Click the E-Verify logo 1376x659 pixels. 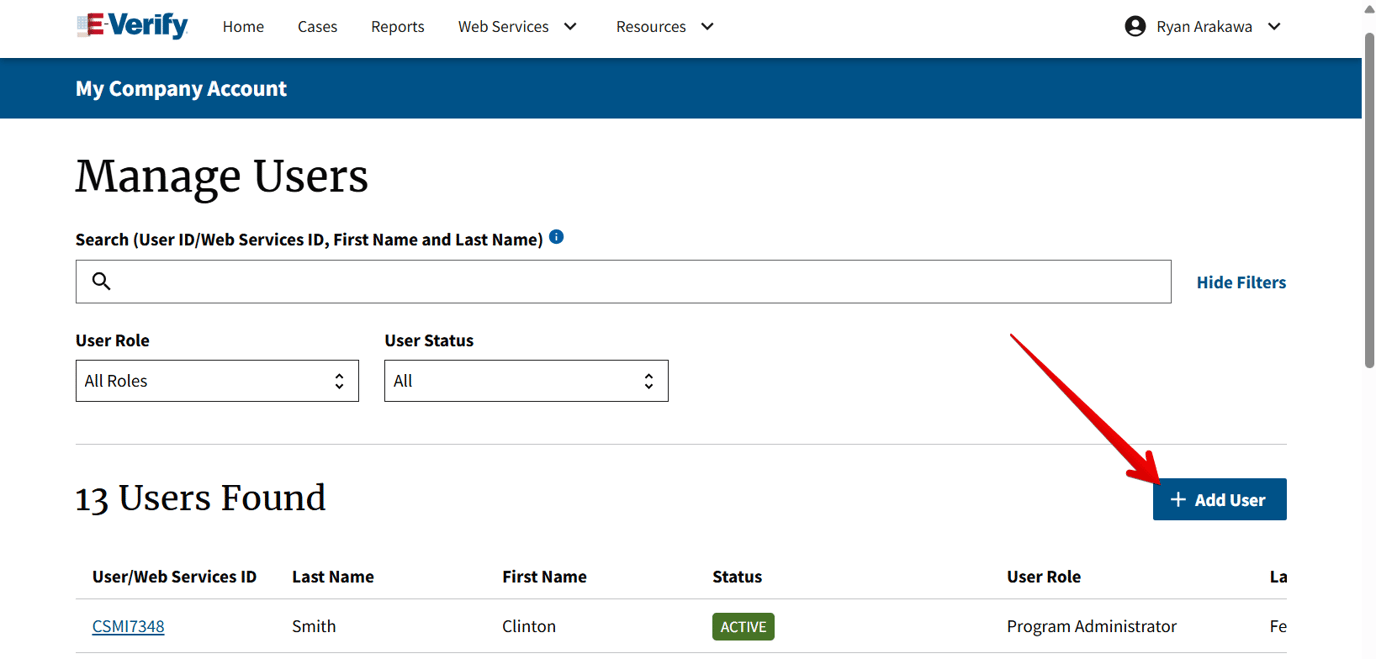point(131,26)
